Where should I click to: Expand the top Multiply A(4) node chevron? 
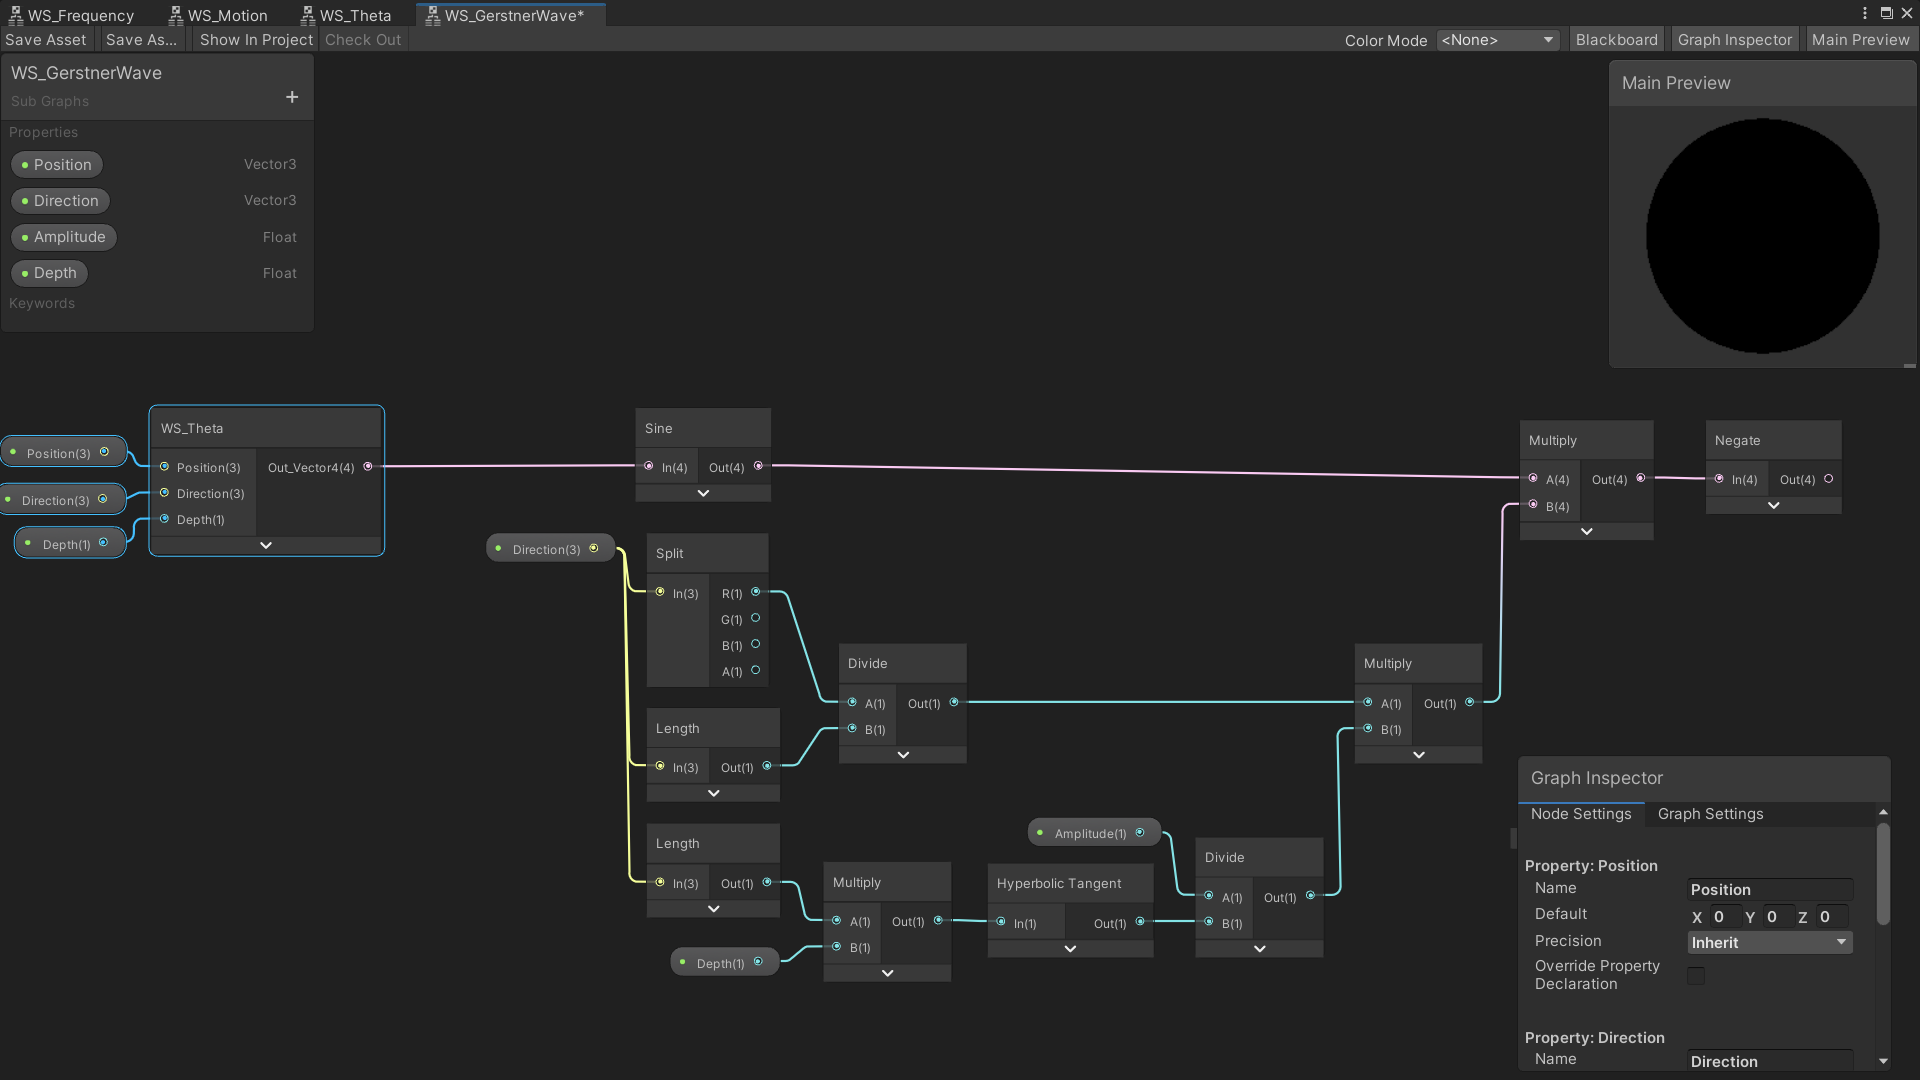point(1586,531)
